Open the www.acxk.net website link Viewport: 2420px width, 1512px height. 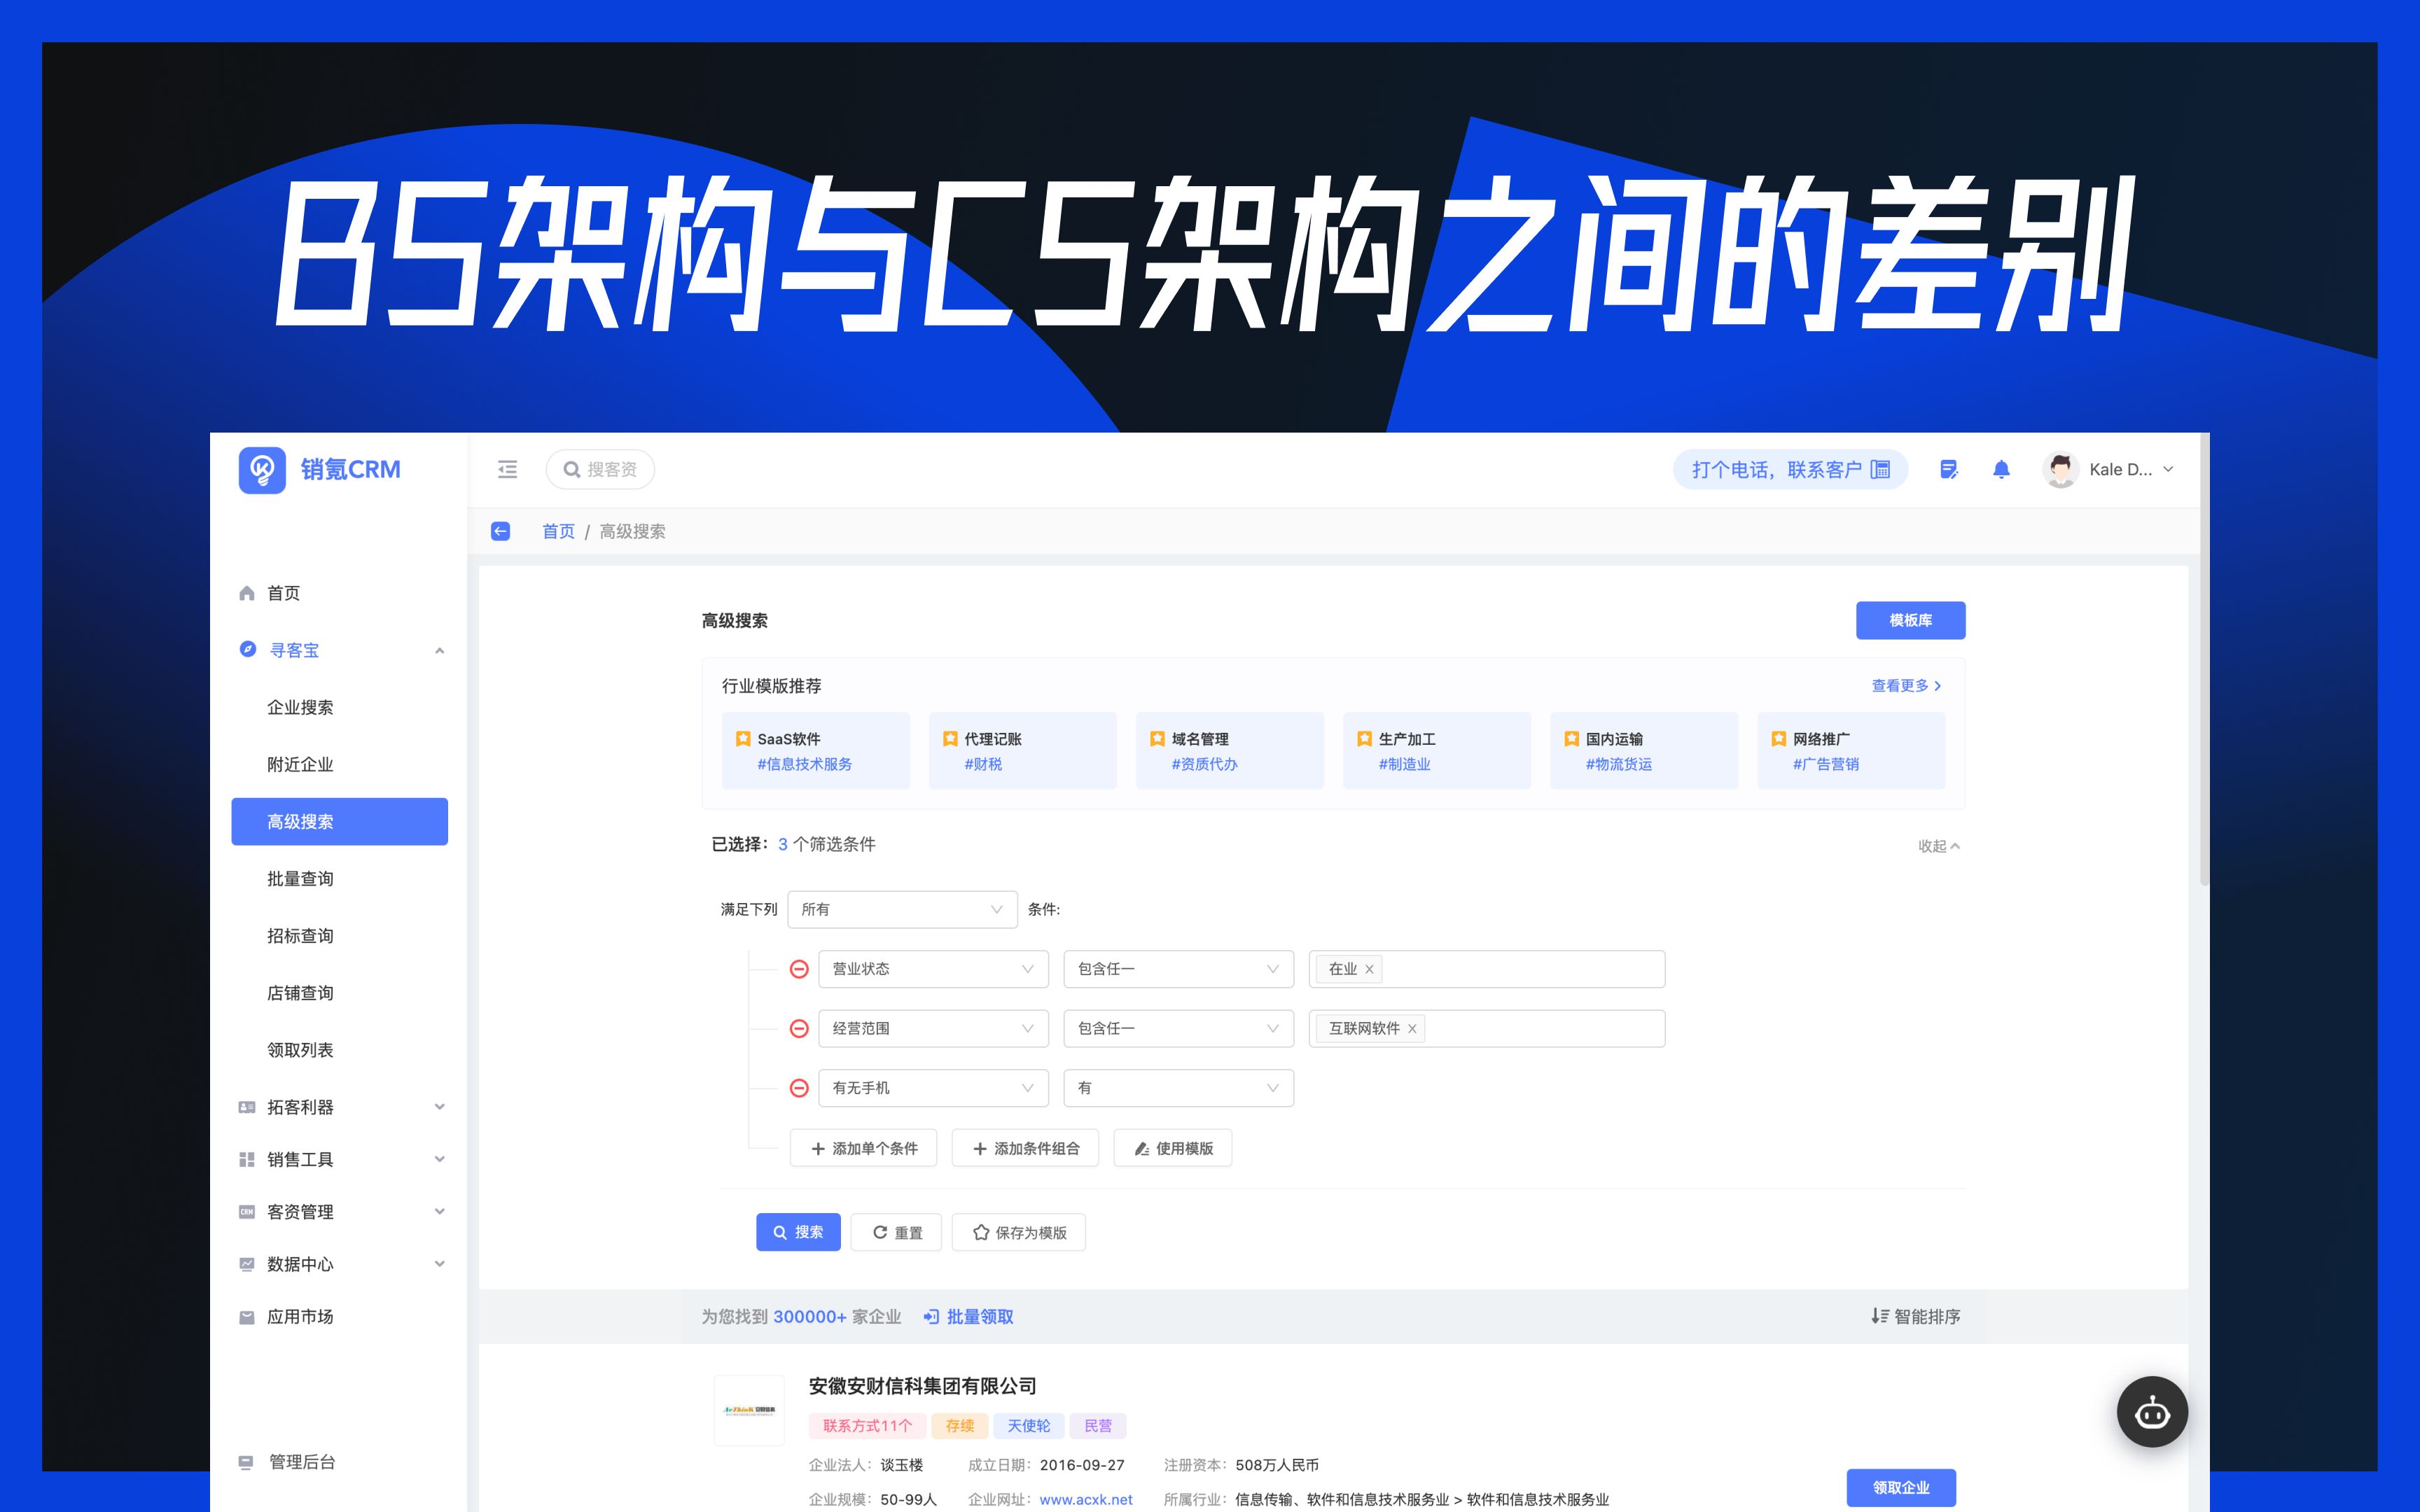1085,1499
